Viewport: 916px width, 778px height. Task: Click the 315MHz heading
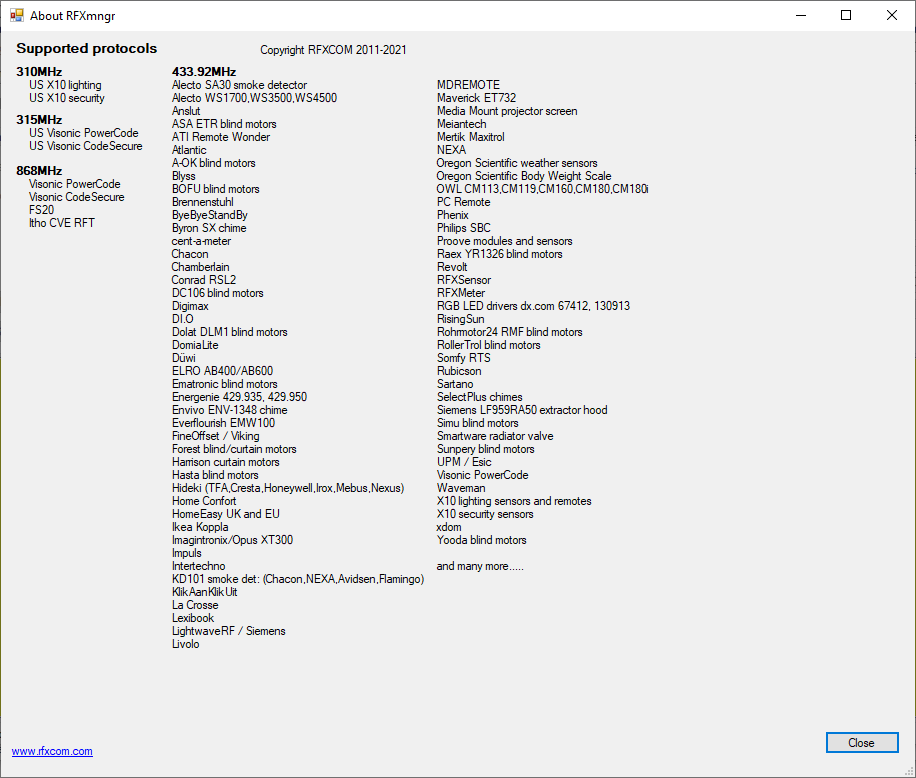(39, 120)
